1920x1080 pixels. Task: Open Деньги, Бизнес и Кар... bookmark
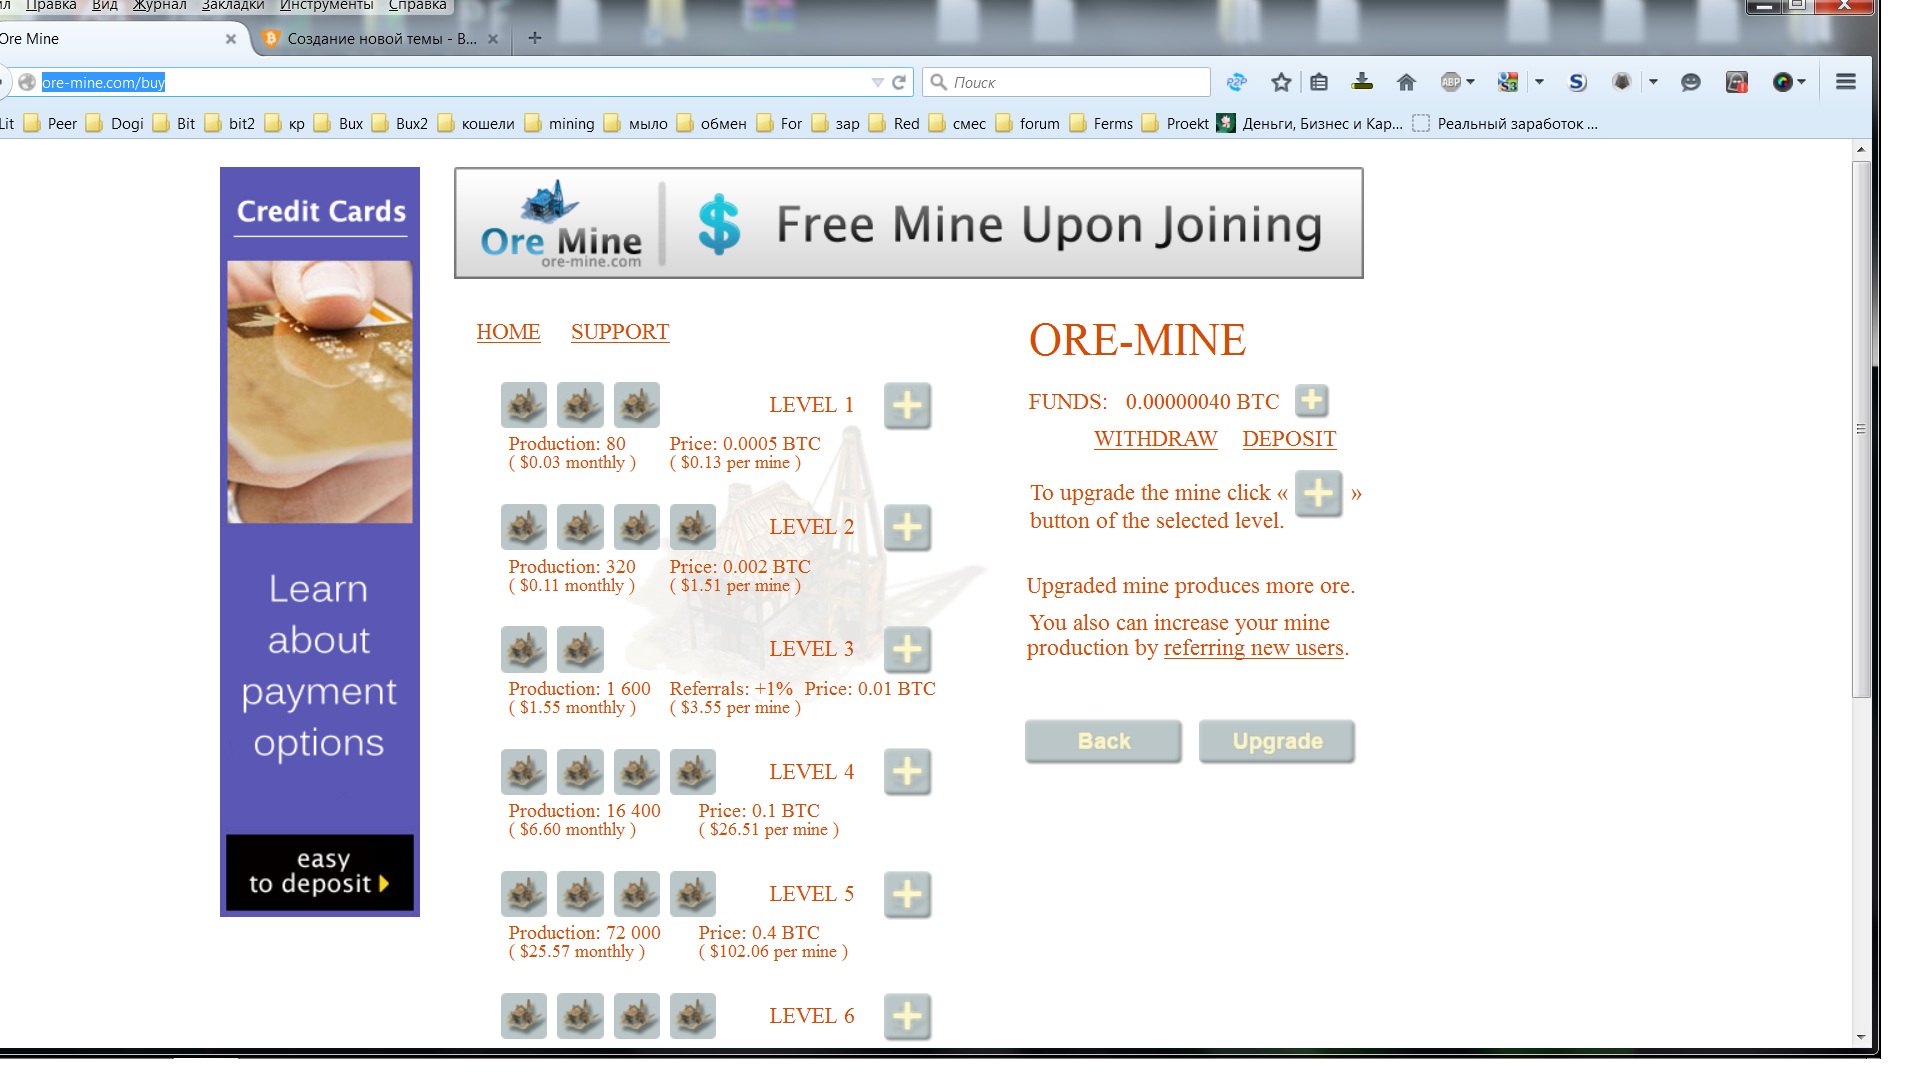point(1311,124)
